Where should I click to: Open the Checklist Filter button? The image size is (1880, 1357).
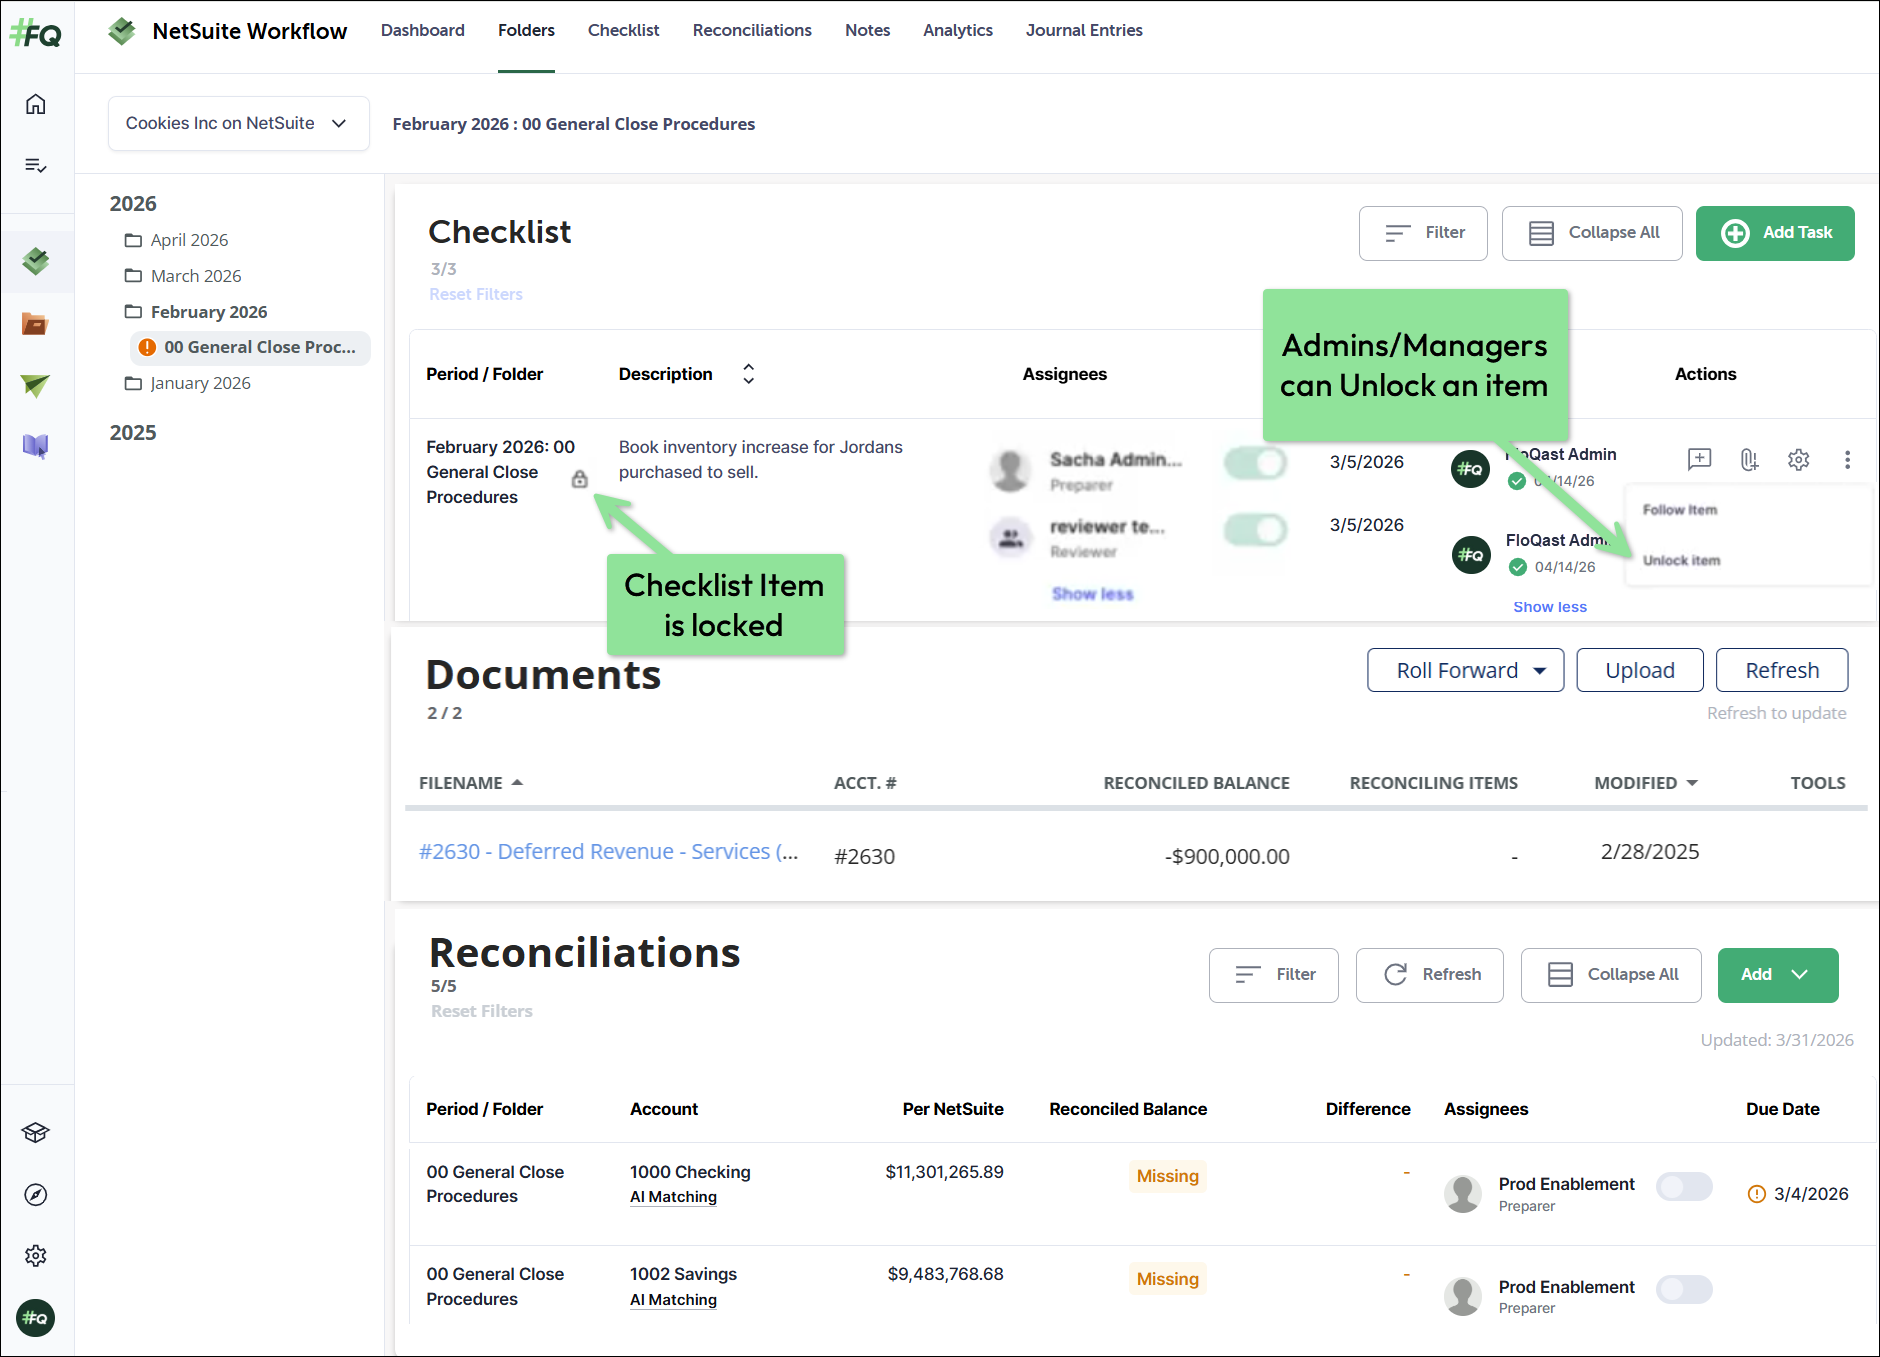coord(1423,233)
